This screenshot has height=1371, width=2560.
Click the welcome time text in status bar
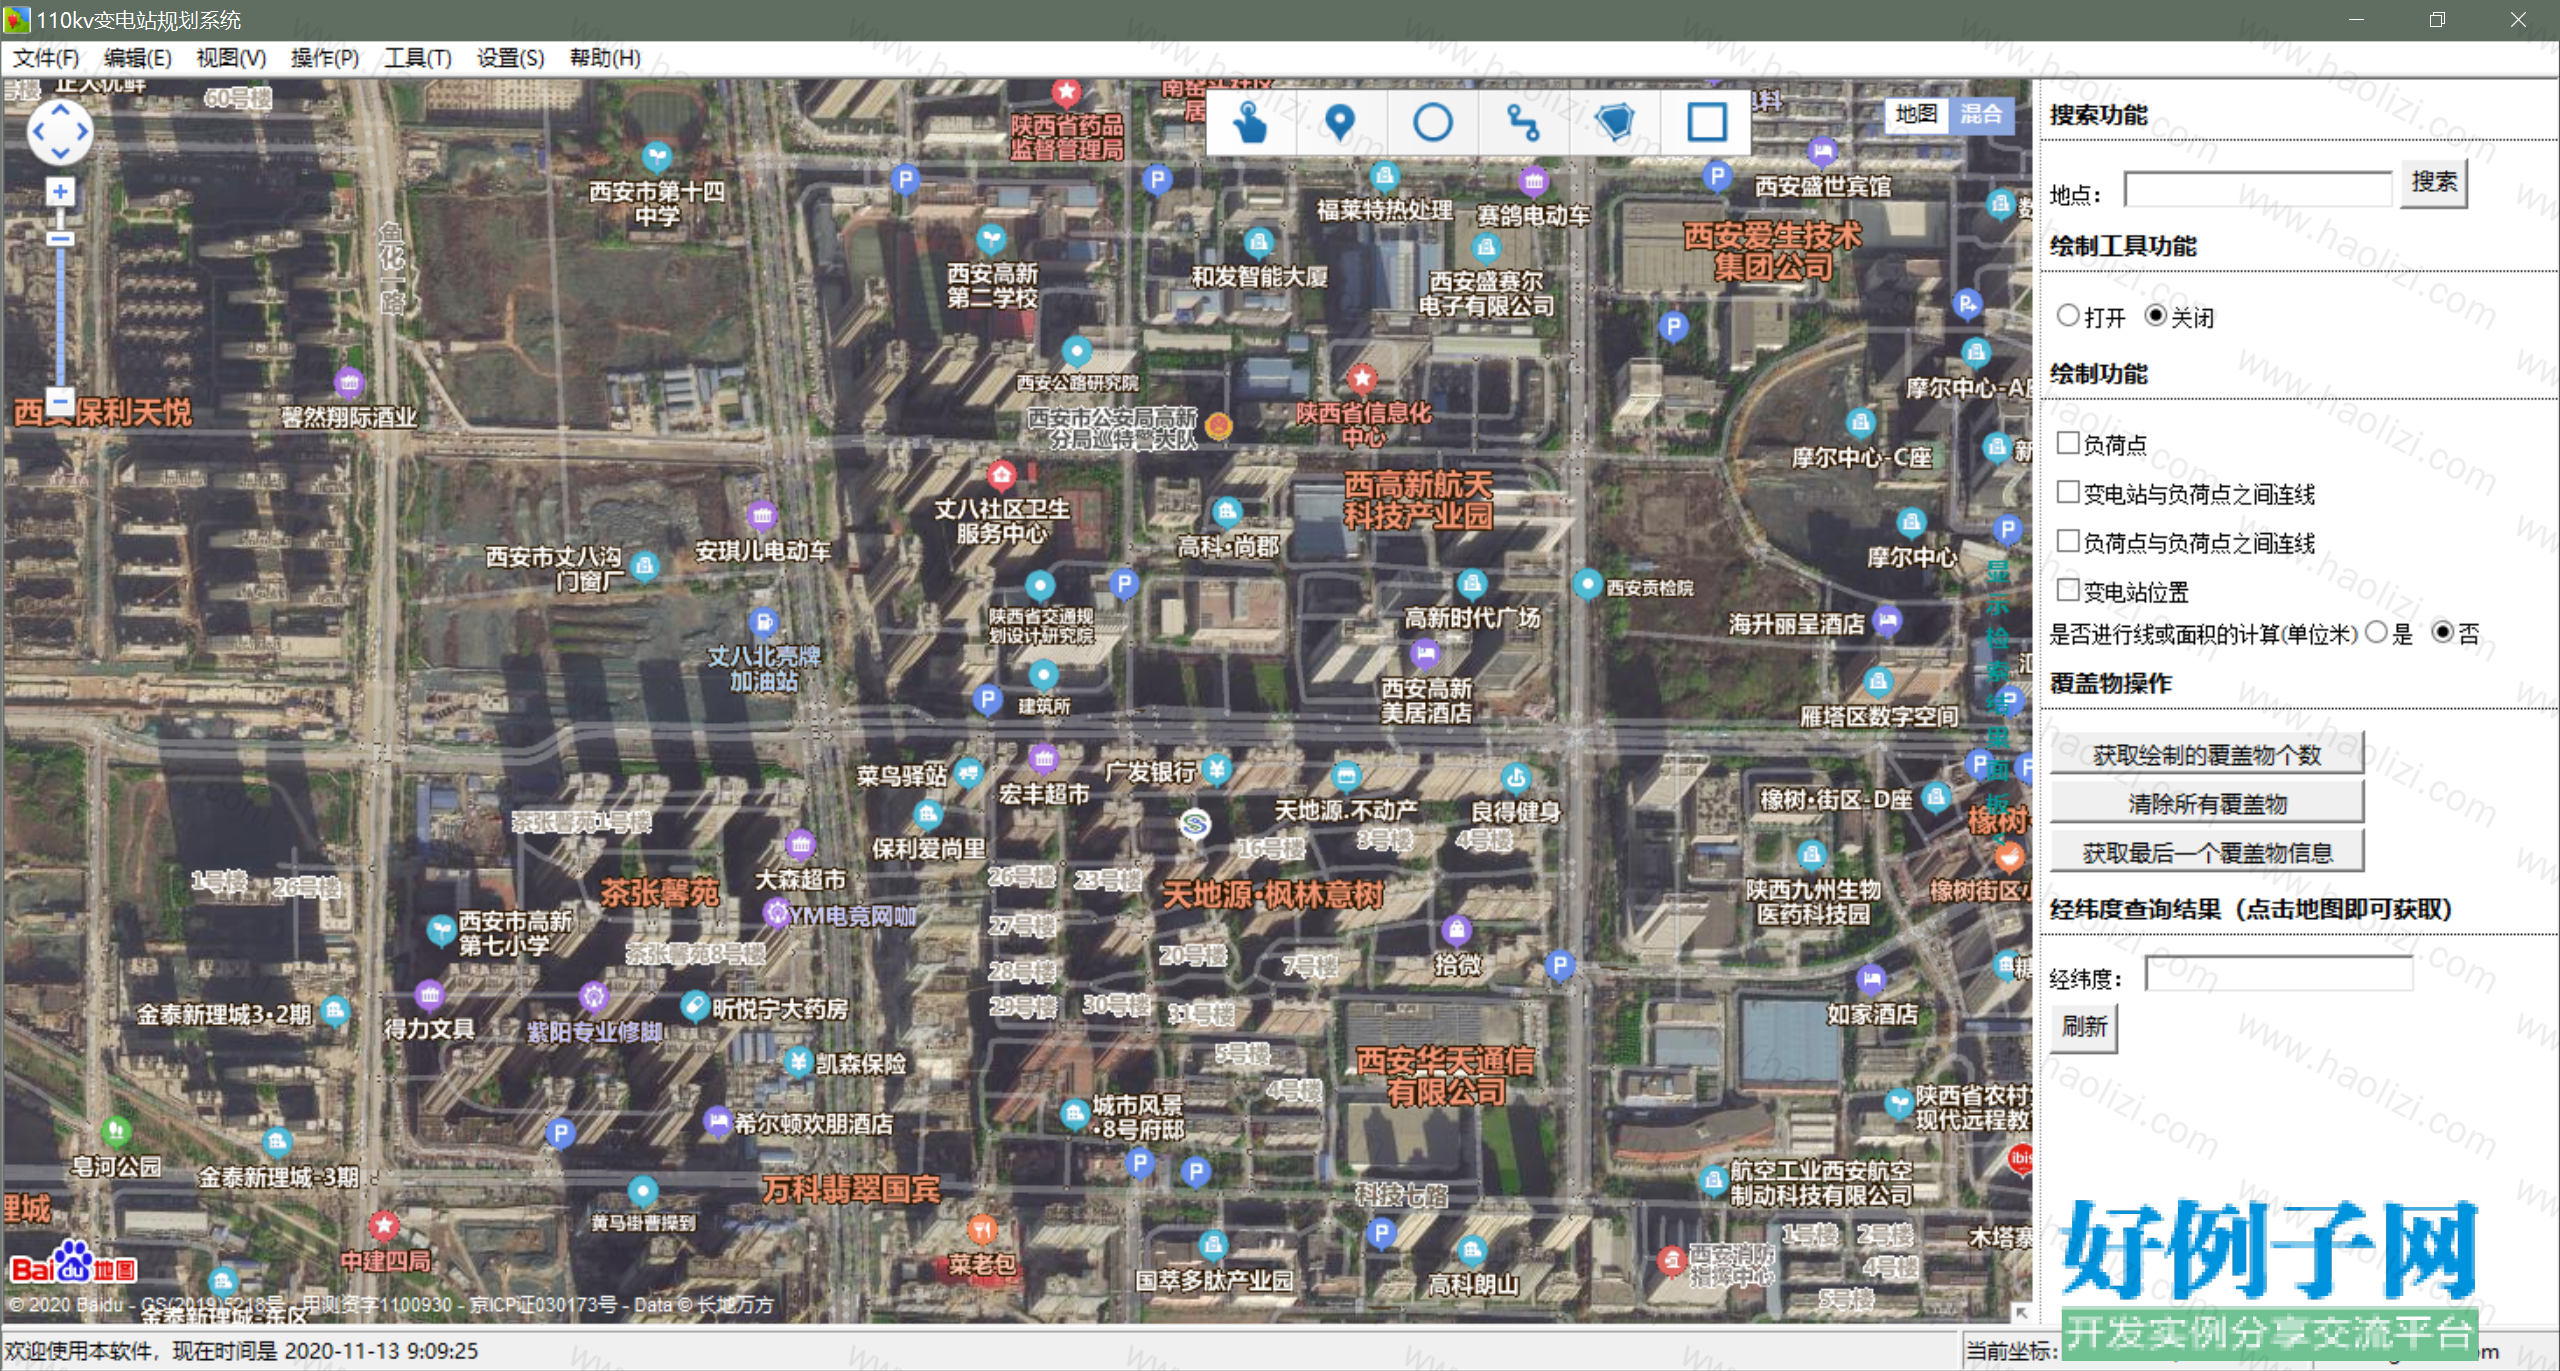(242, 1350)
